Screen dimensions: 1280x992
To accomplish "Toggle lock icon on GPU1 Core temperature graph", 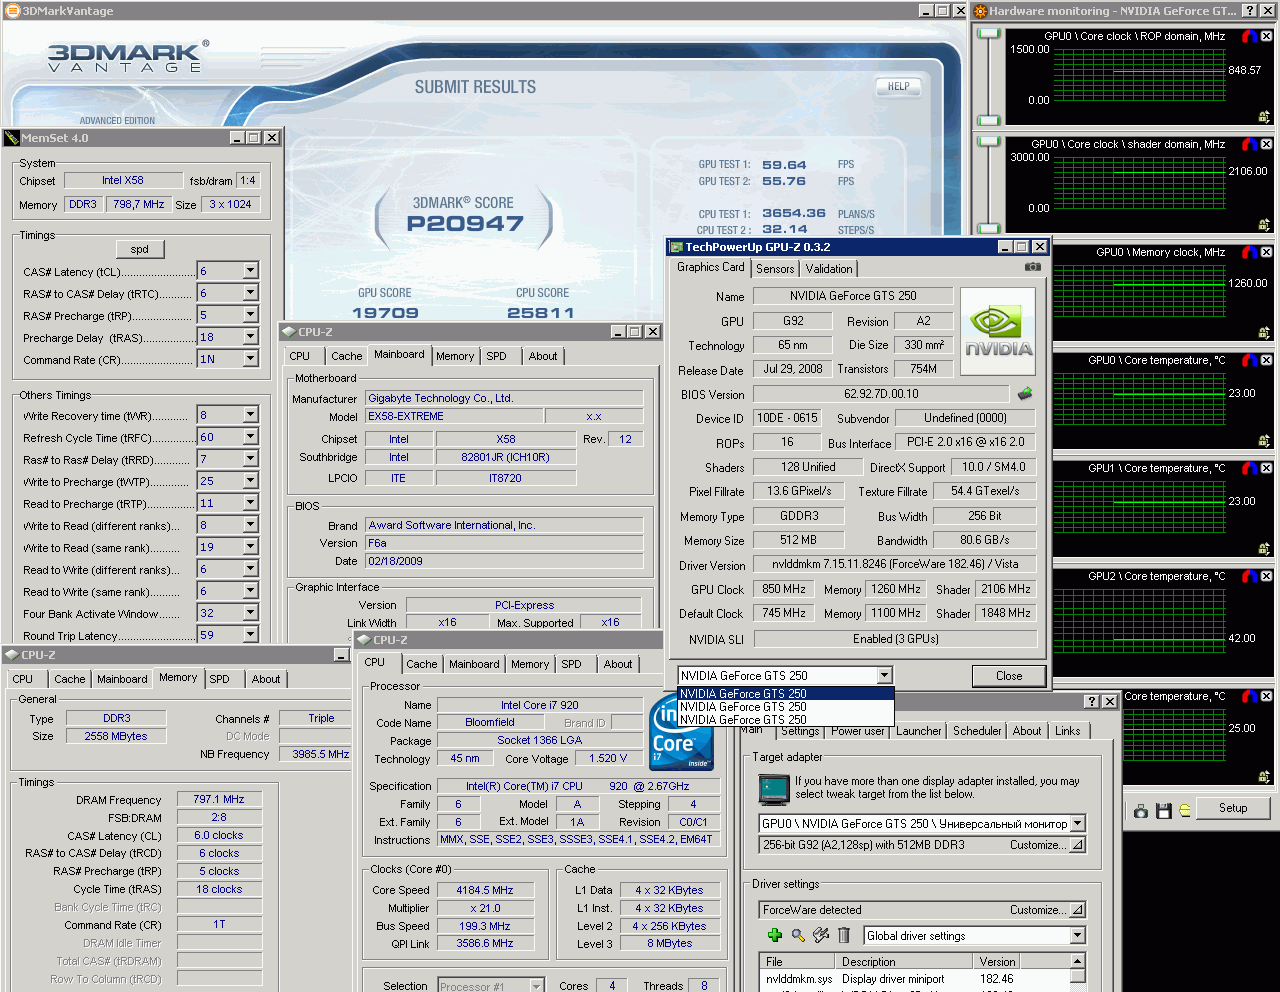I will [x=1264, y=549].
